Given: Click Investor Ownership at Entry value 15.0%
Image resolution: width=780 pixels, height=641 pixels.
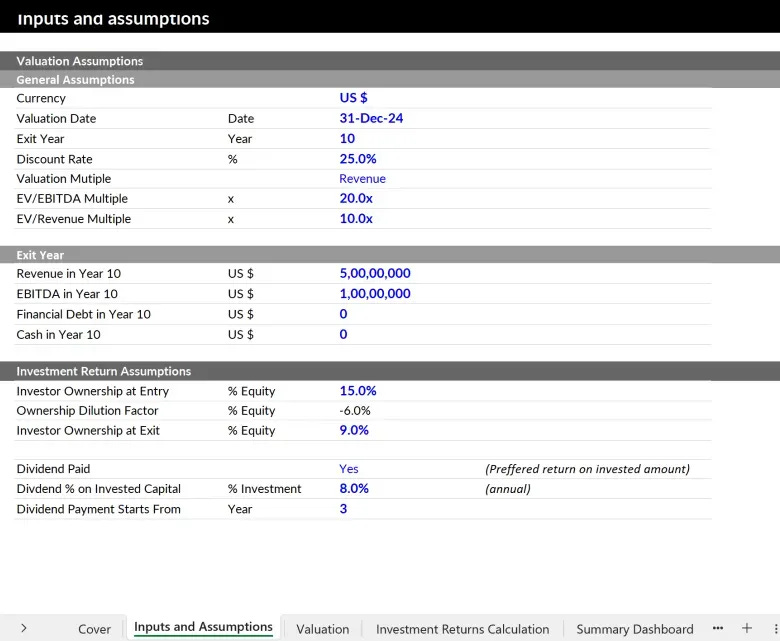Looking at the screenshot, I should point(358,391).
